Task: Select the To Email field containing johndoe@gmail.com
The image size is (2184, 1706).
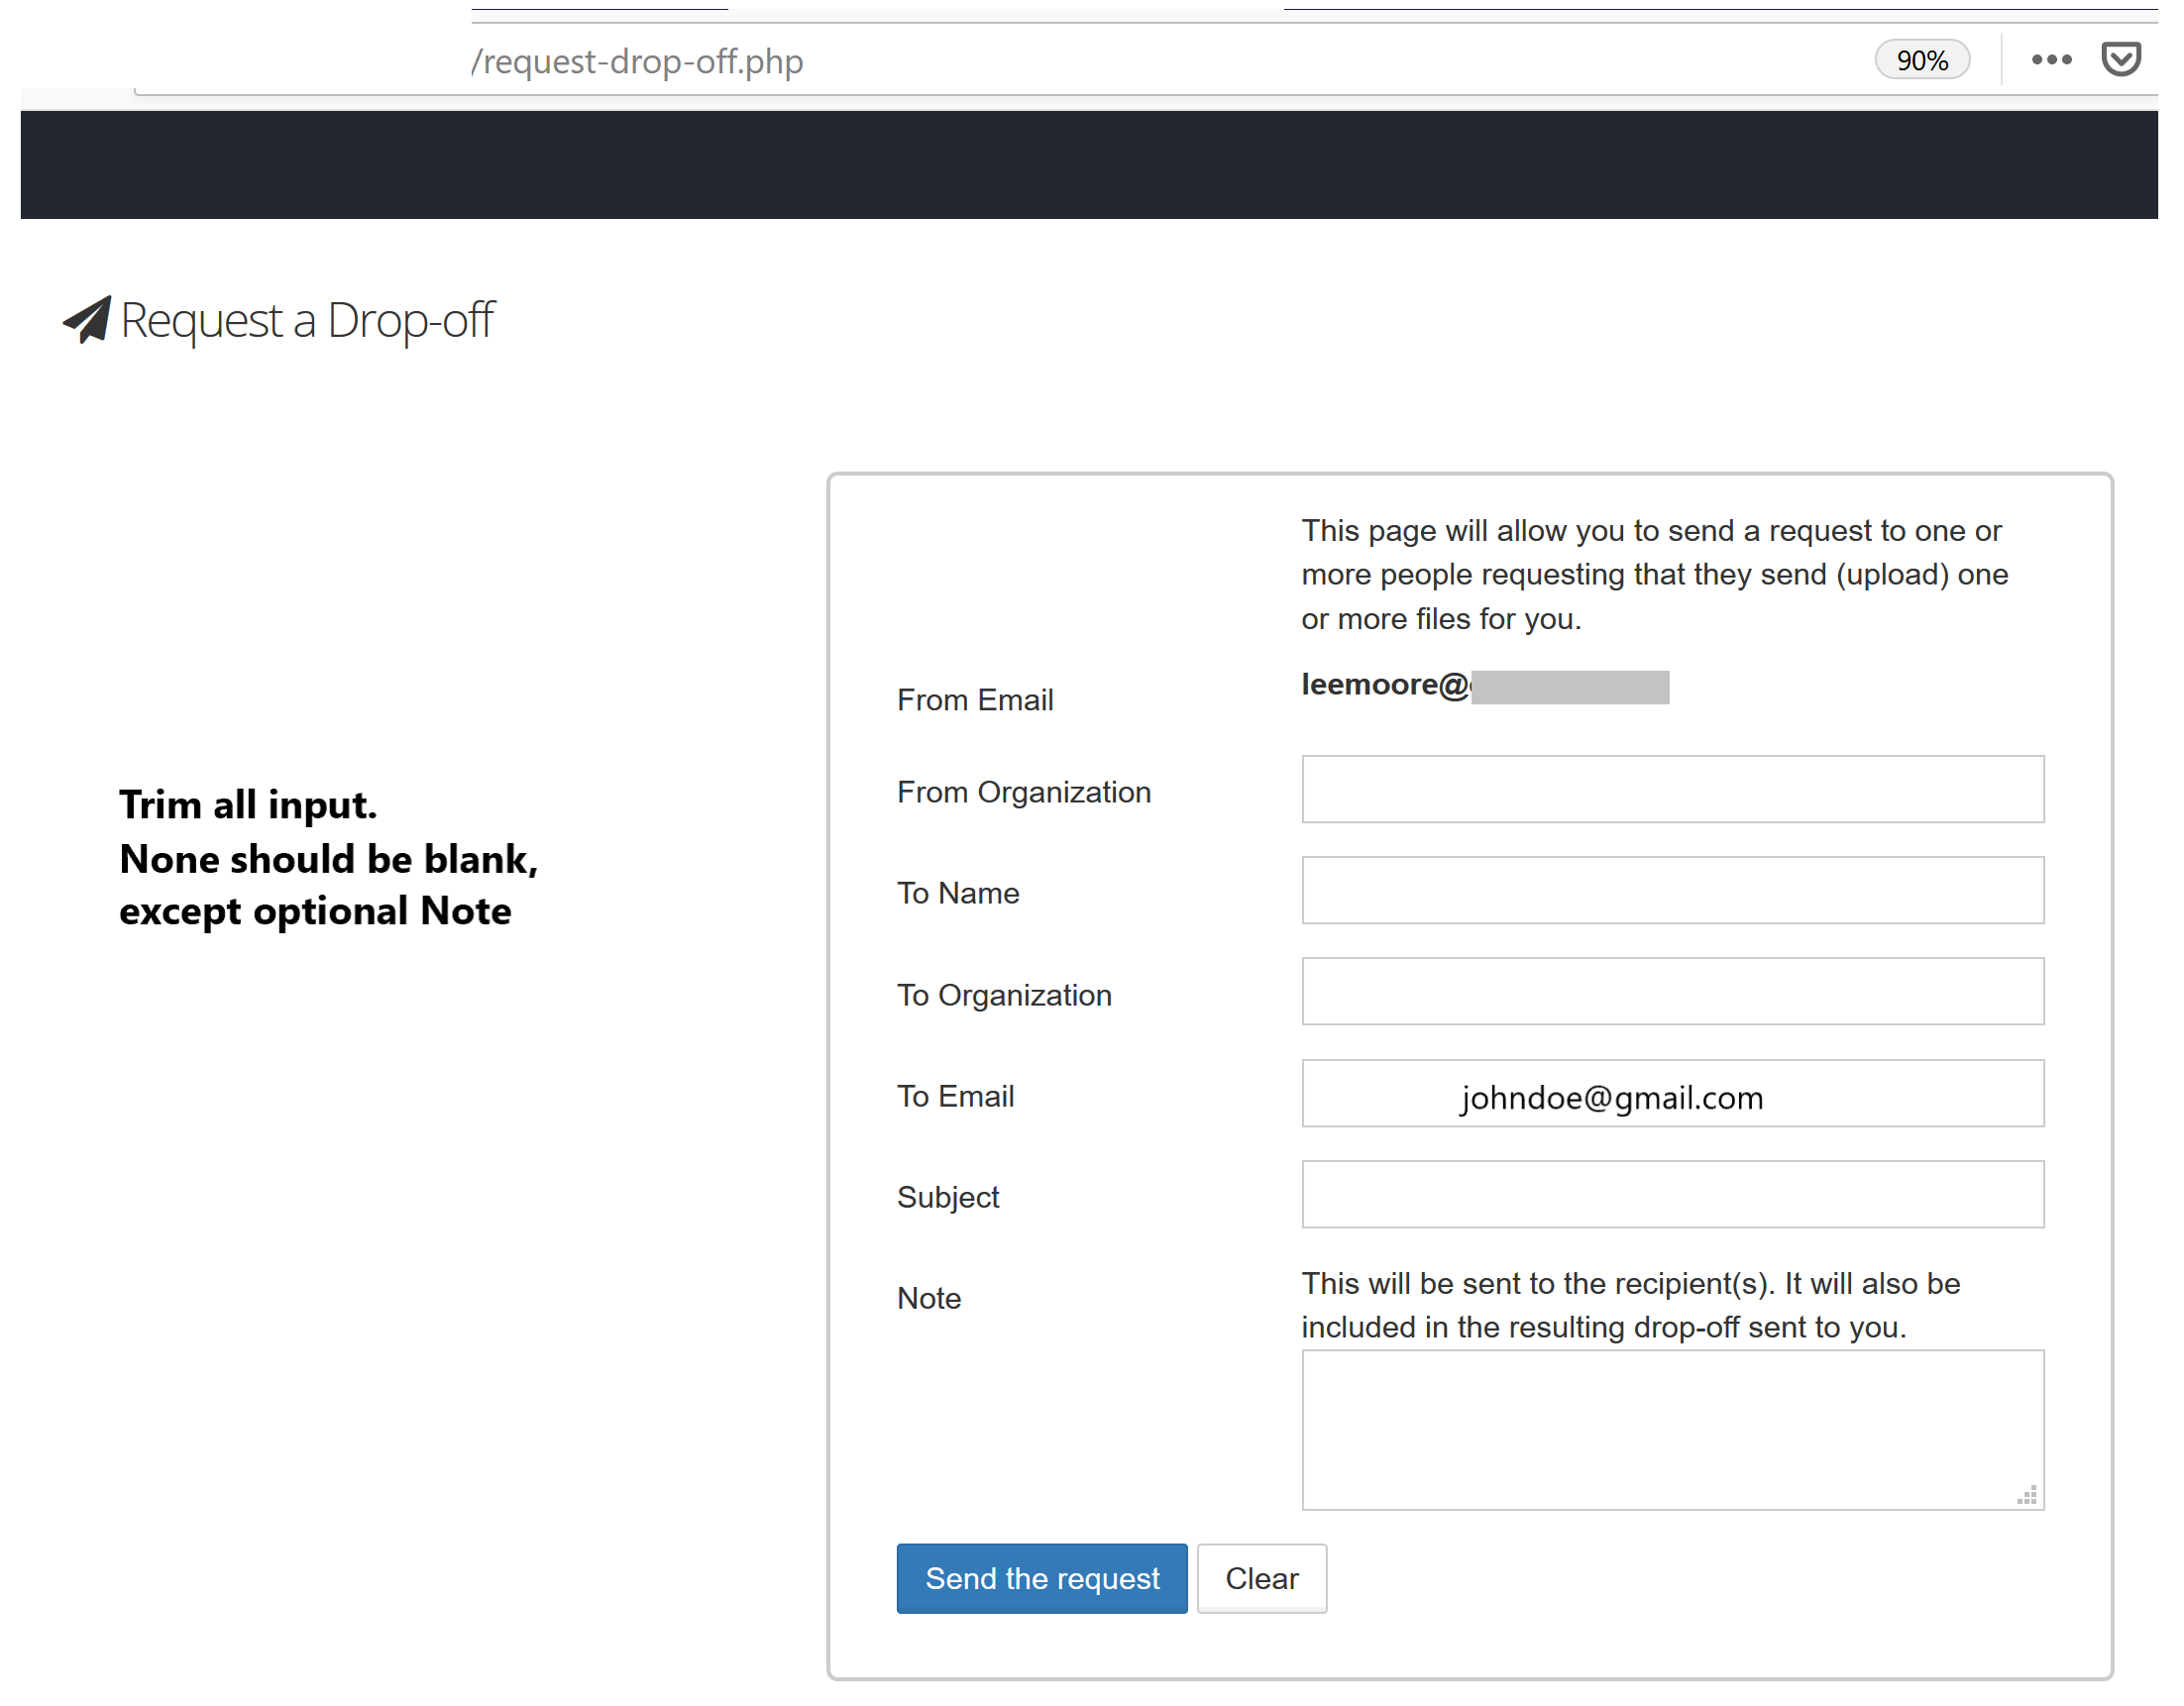Action: pos(1671,1094)
